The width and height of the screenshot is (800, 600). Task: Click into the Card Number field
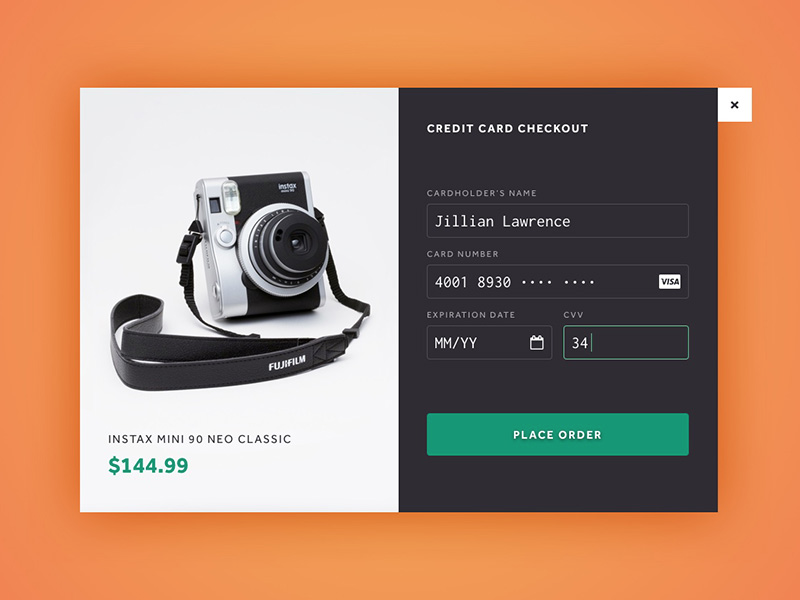click(558, 282)
